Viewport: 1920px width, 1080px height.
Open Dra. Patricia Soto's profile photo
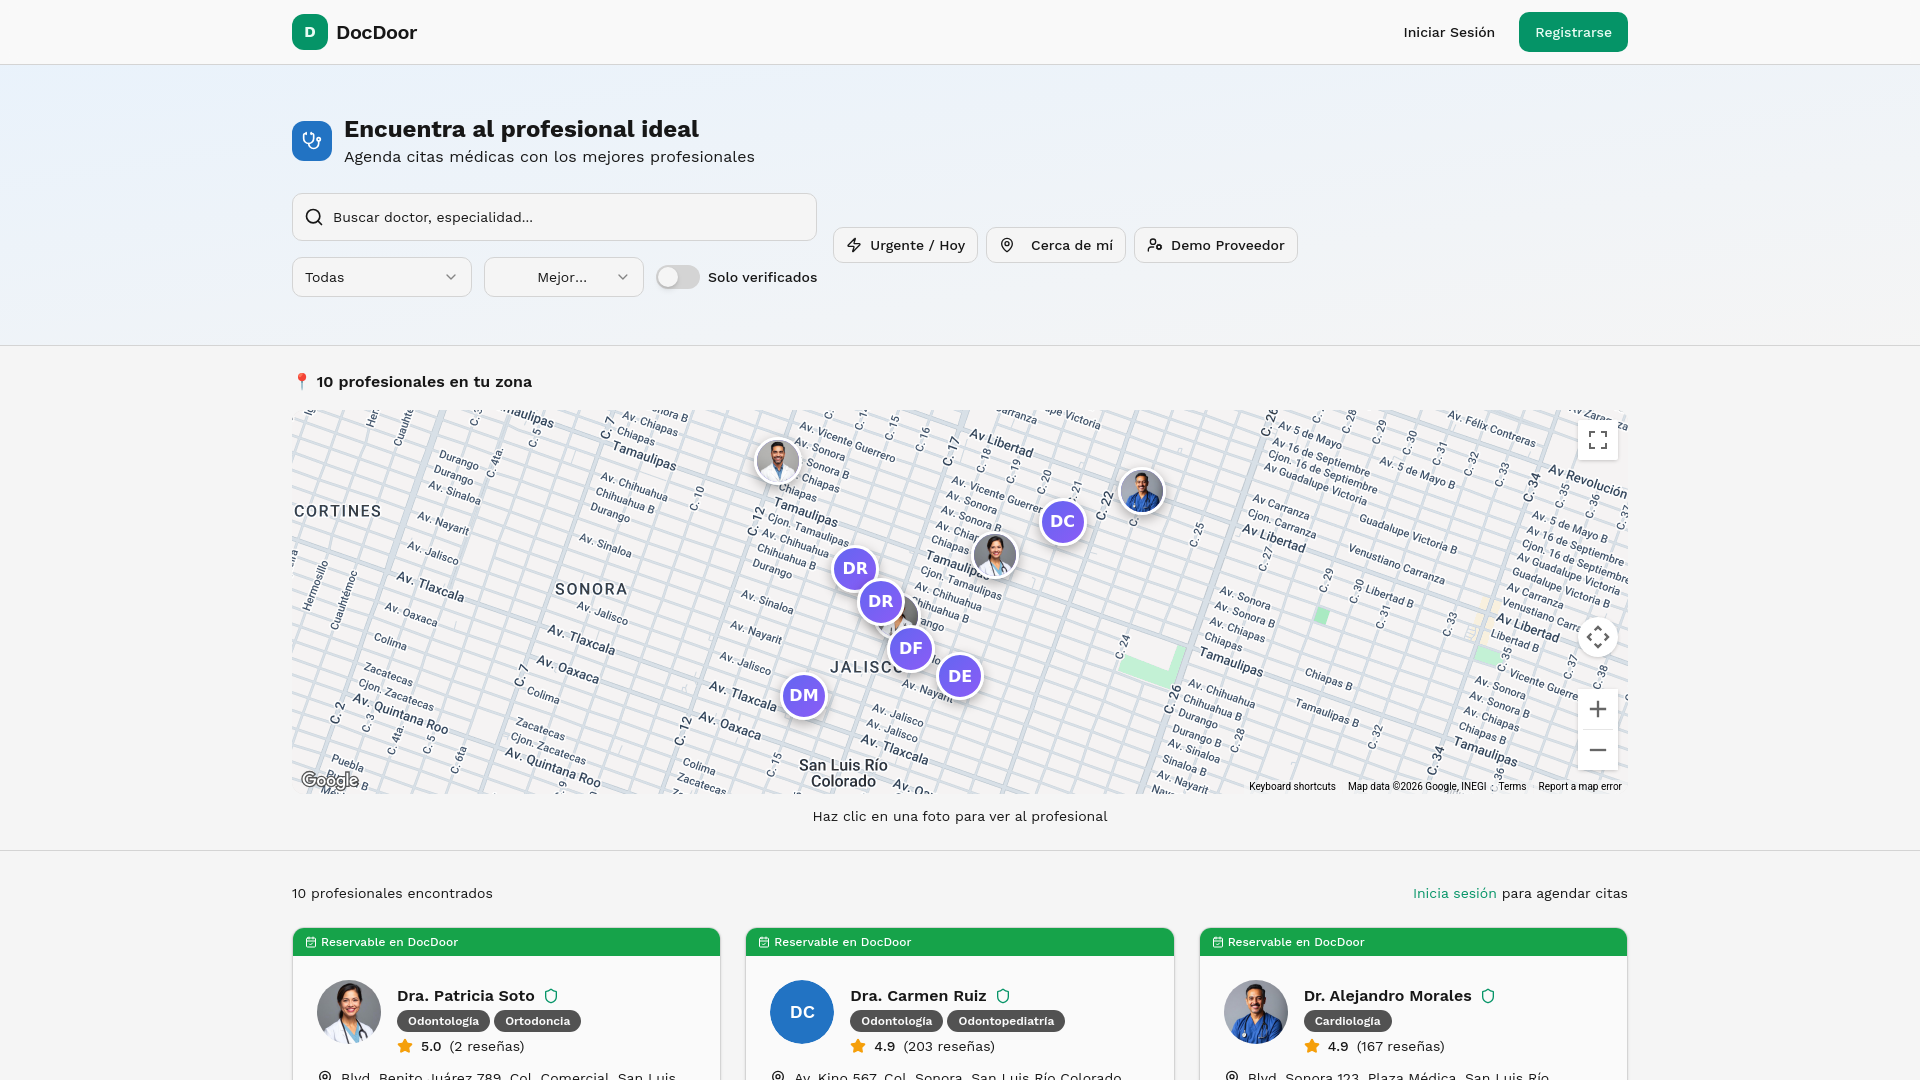point(349,1012)
